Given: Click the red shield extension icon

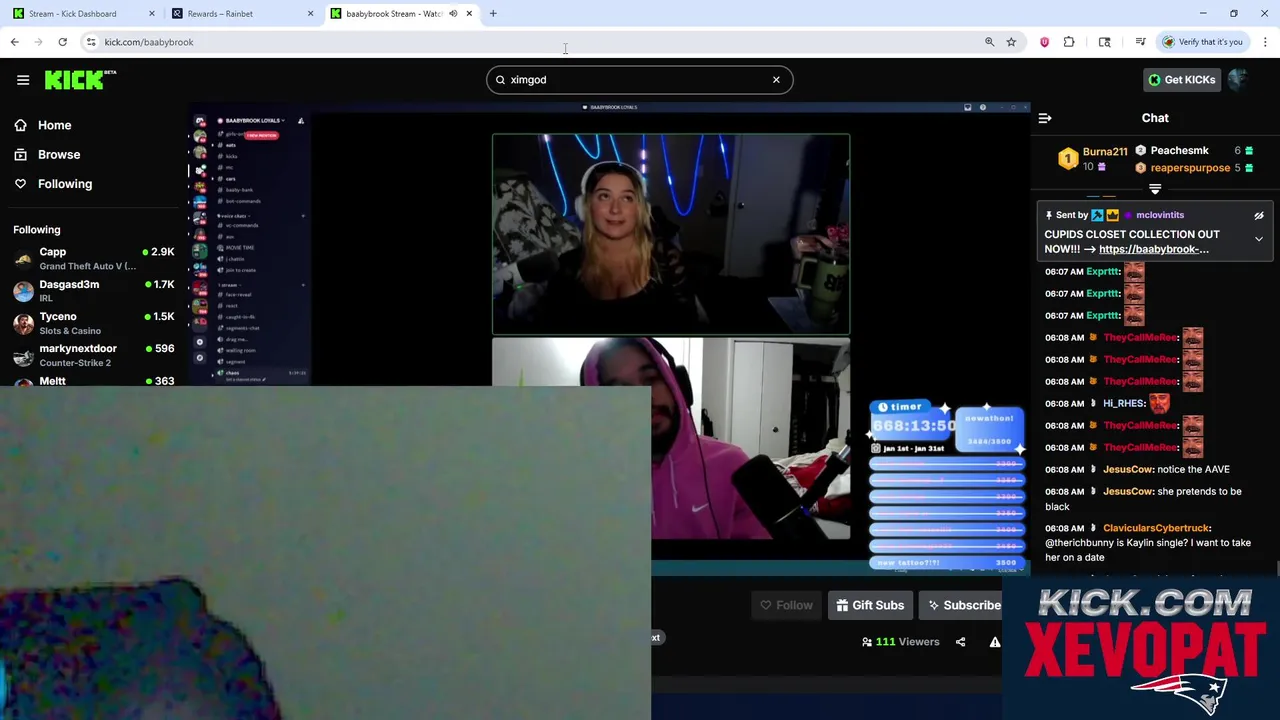Looking at the screenshot, I should tap(1045, 42).
